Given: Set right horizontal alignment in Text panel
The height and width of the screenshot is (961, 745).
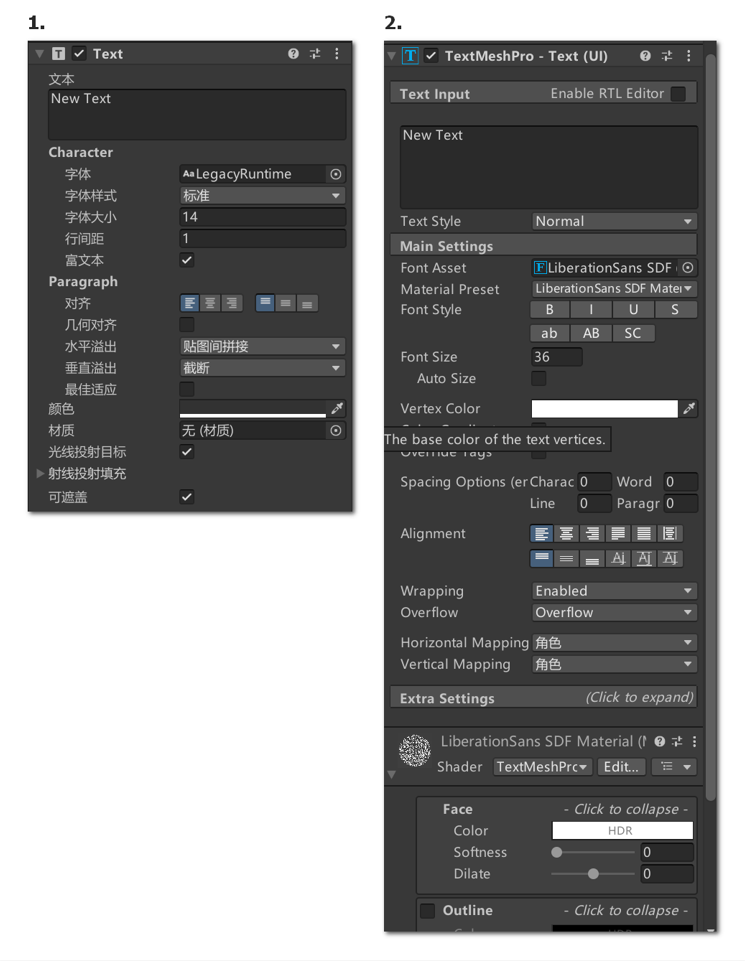Looking at the screenshot, I should 231,303.
